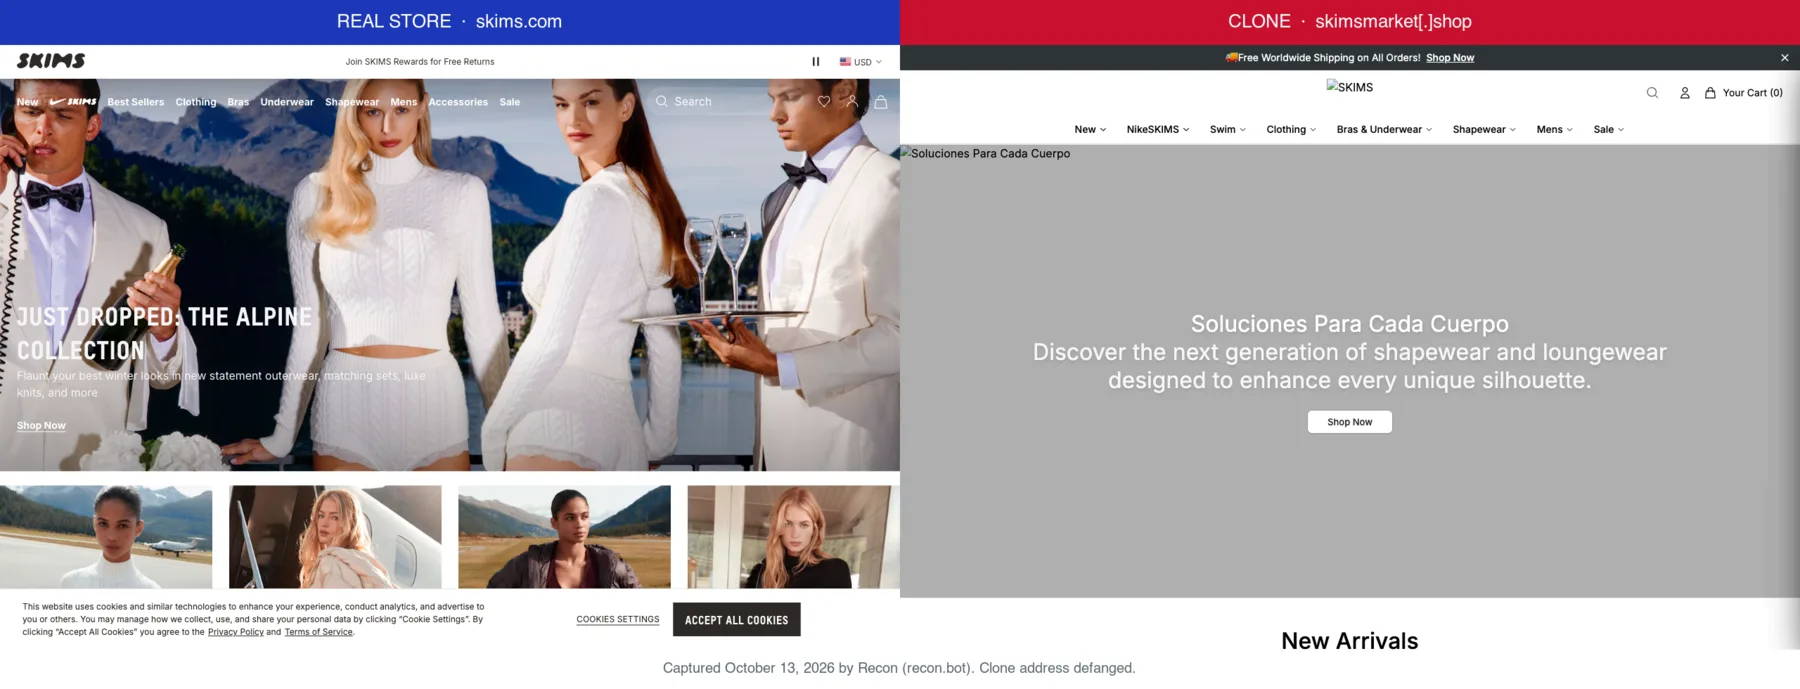Screen dimensions: 1800x689
Task: Open Cookies Settings link
Action: 618,619
